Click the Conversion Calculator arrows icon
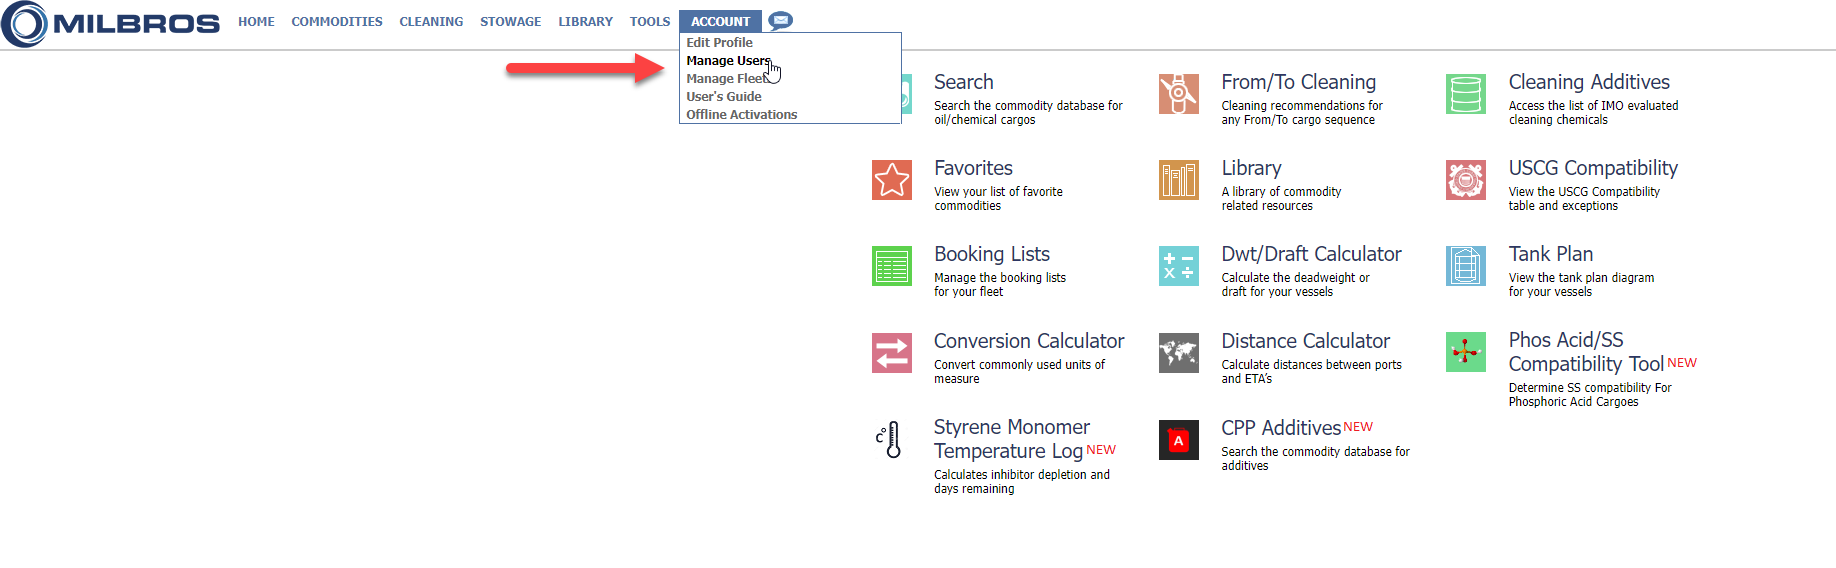Image resolution: width=1836 pixels, height=568 pixels. click(x=891, y=353)
